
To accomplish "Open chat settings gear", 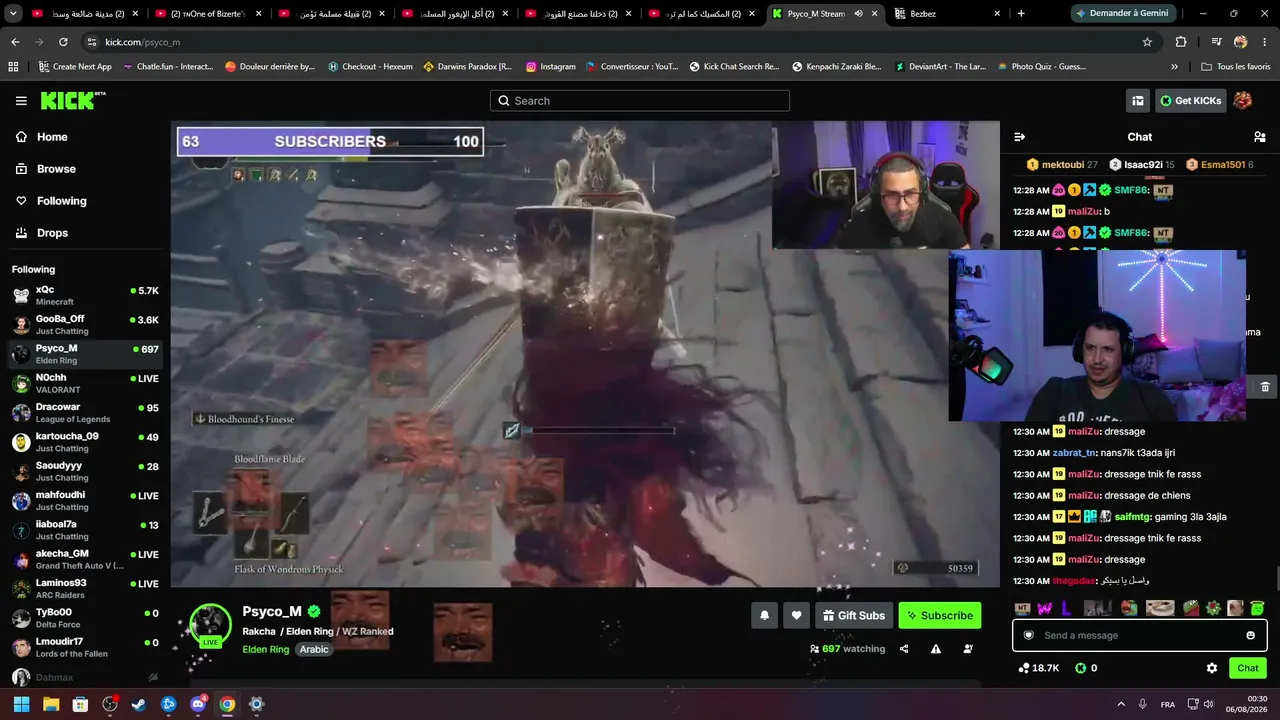I will point(1212,668).
